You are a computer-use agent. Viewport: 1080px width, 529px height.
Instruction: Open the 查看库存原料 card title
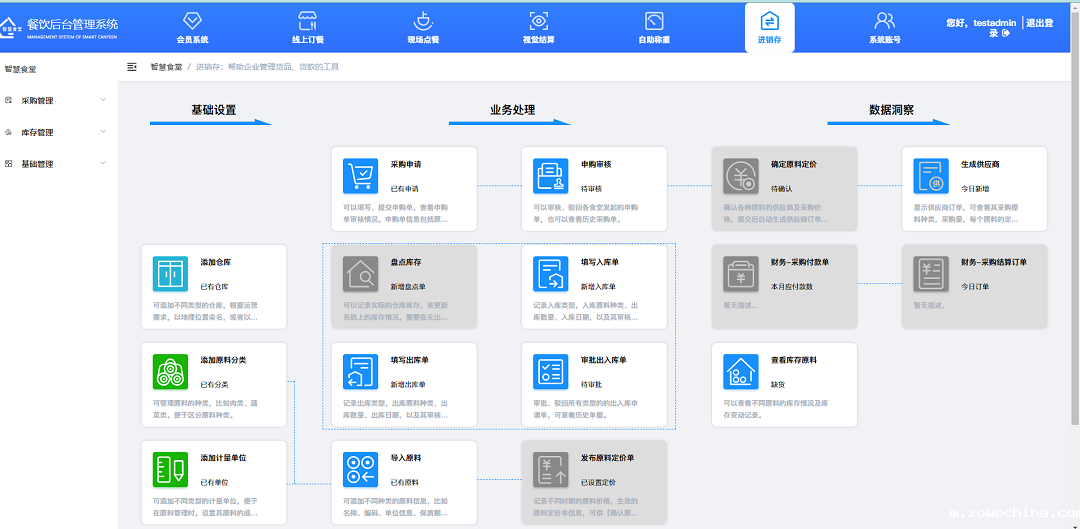(793, 360)
